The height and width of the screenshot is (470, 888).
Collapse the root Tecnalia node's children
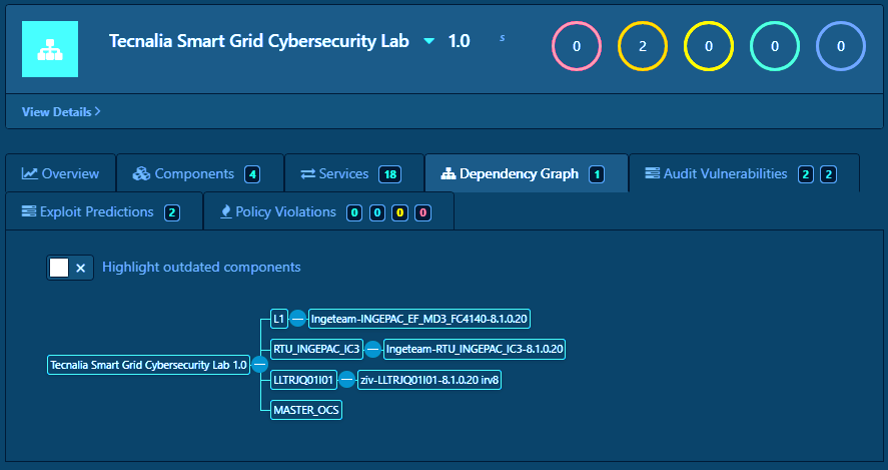click(x=259, y=365)
